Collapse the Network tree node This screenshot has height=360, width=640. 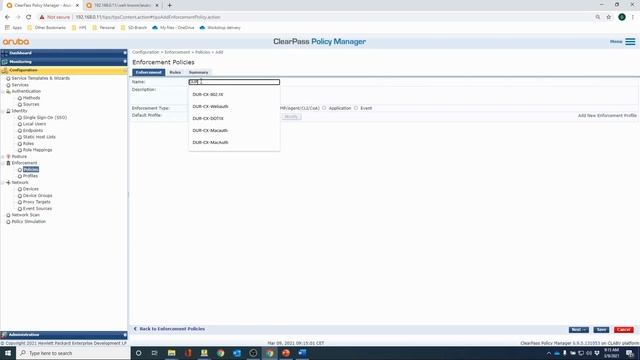coord(3,182)
